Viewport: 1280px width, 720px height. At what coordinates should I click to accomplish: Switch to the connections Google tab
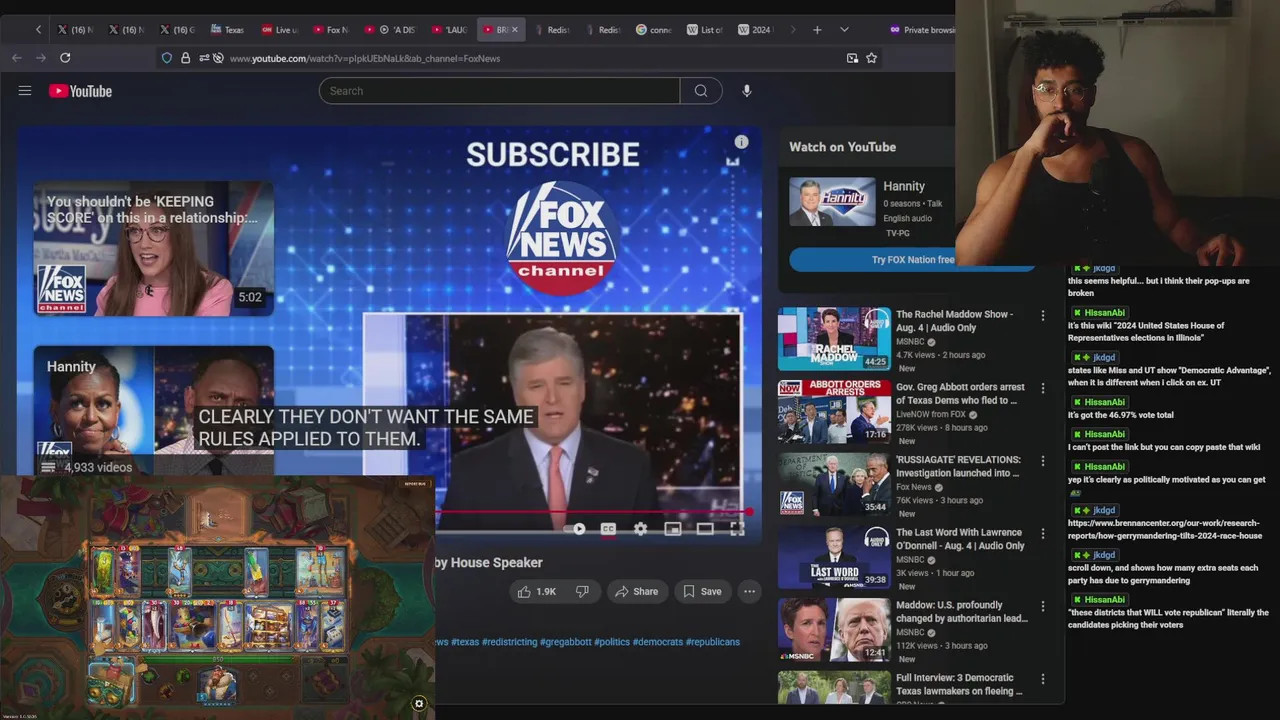click(654, 30)
